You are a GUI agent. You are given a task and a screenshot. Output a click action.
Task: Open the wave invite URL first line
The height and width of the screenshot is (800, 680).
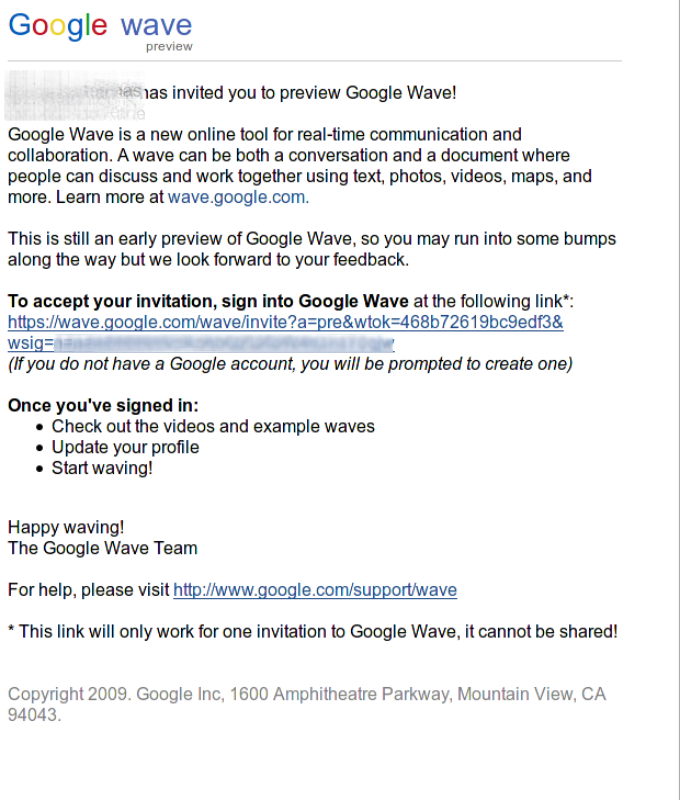click(x=286, y=322)
